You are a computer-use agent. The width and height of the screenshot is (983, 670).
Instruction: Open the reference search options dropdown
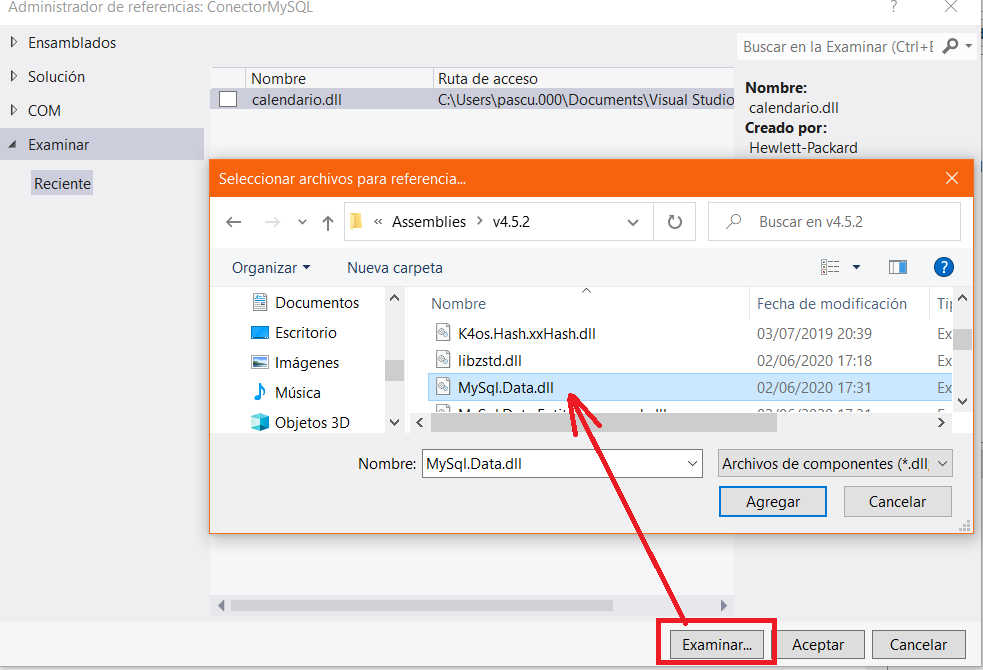969,46
